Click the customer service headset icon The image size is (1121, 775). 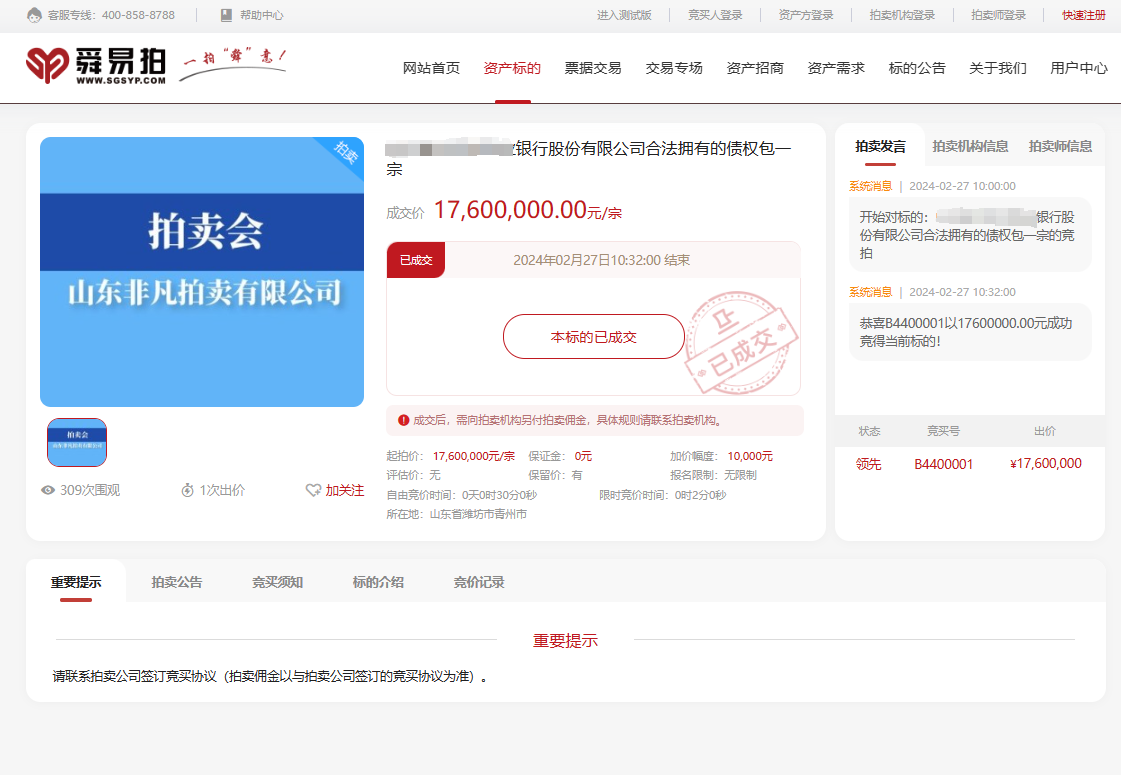point(34,15)
